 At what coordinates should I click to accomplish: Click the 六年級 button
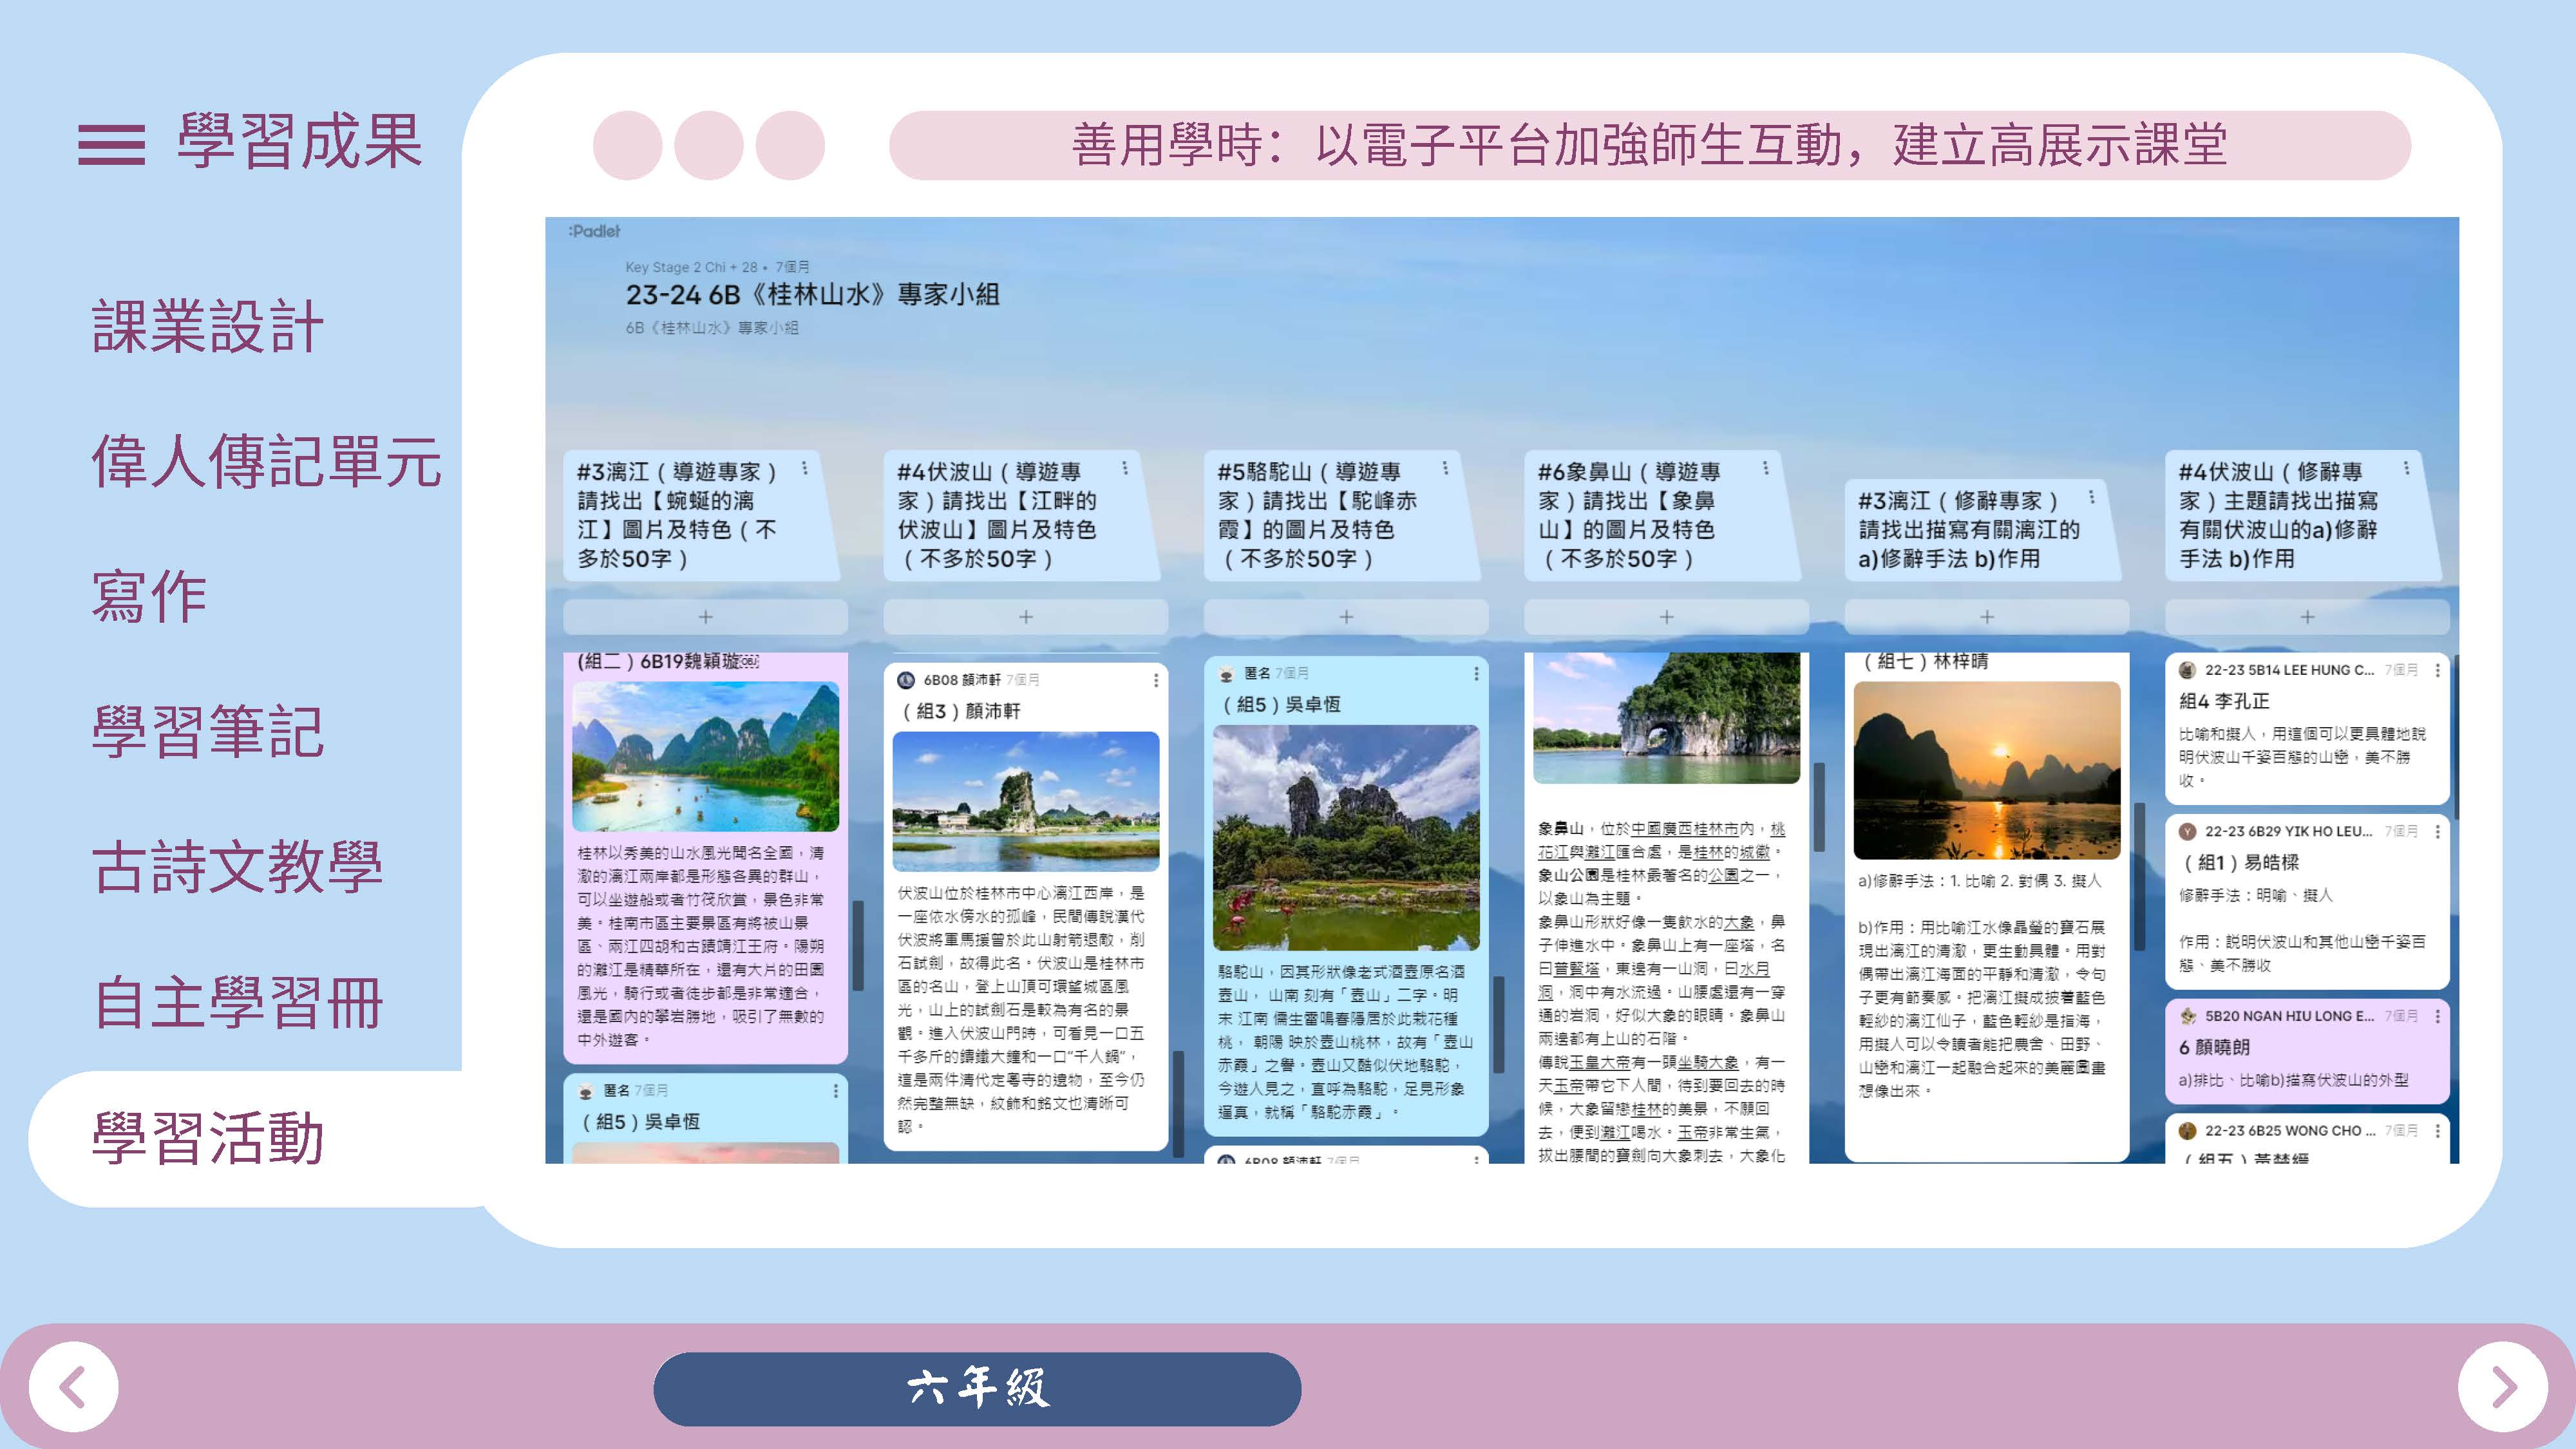click(977, 1388)
